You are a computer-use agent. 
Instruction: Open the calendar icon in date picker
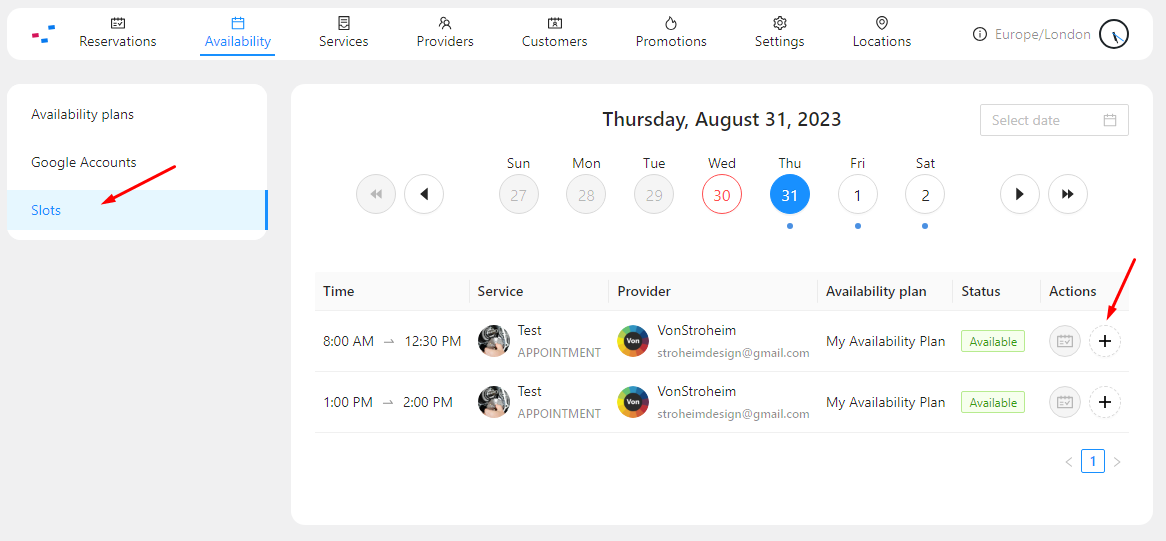point(1110,120)
